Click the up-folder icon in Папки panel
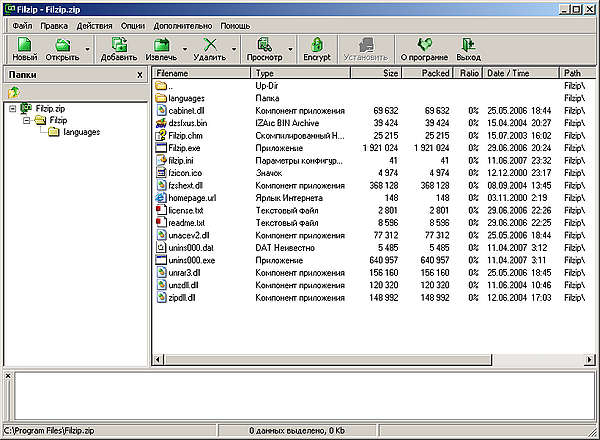 14,92
